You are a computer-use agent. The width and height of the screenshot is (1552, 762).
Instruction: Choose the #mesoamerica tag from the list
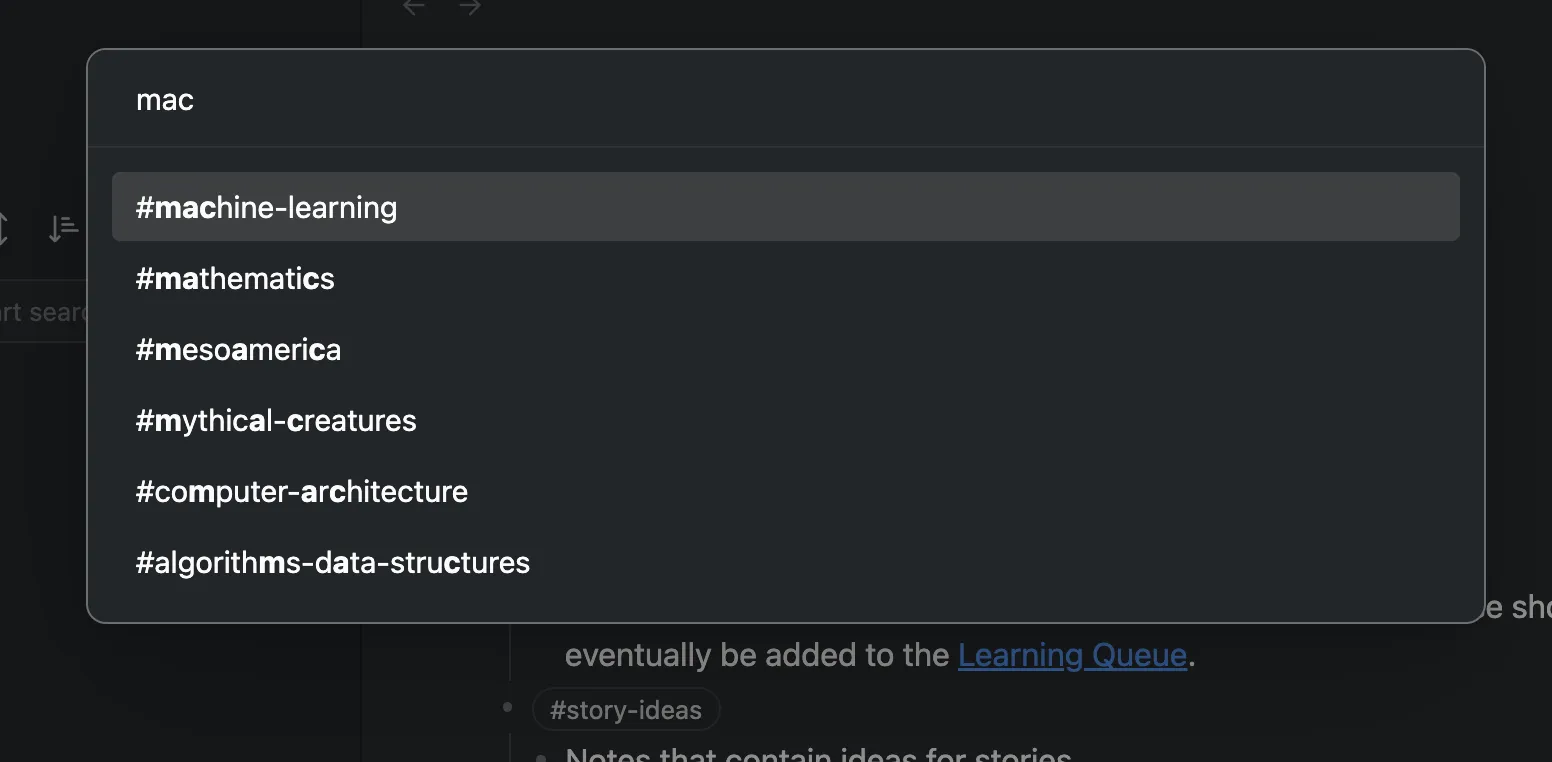point(238,349)
